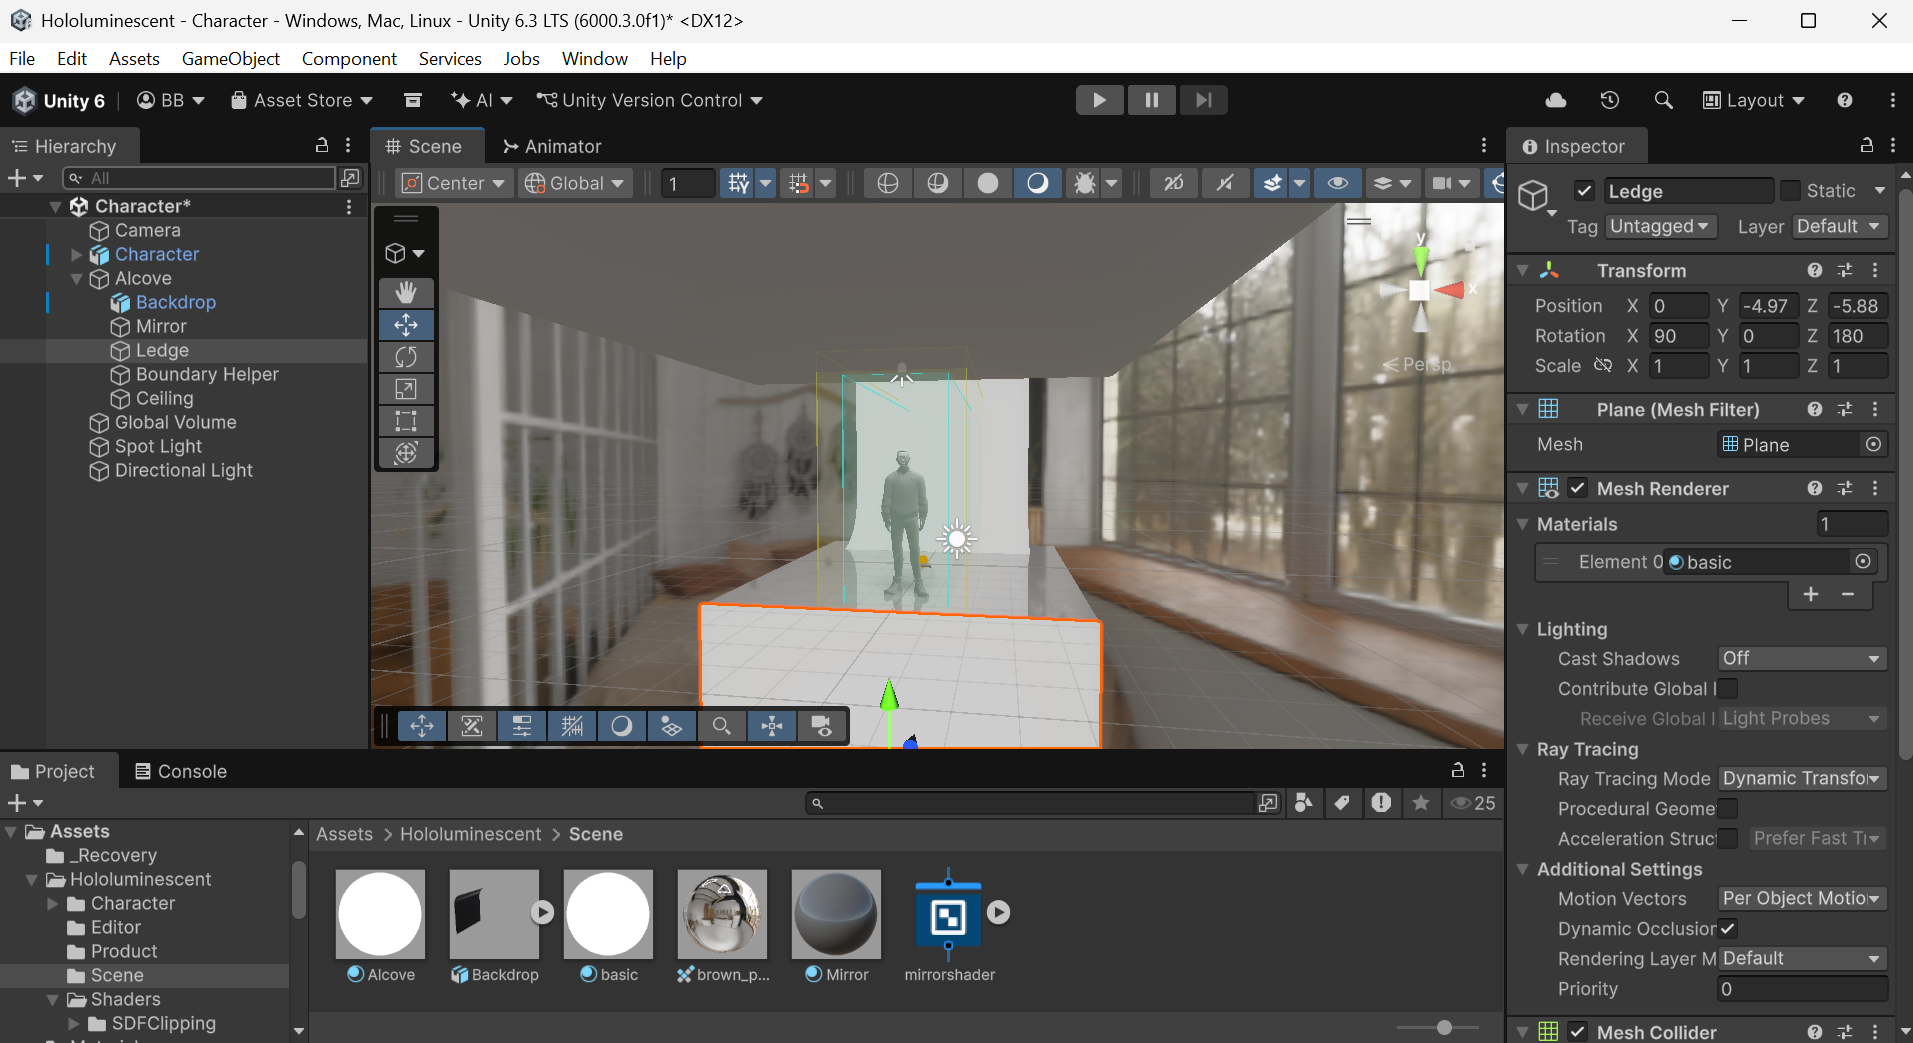Open the Undo History icon

tap(1609, 100)
